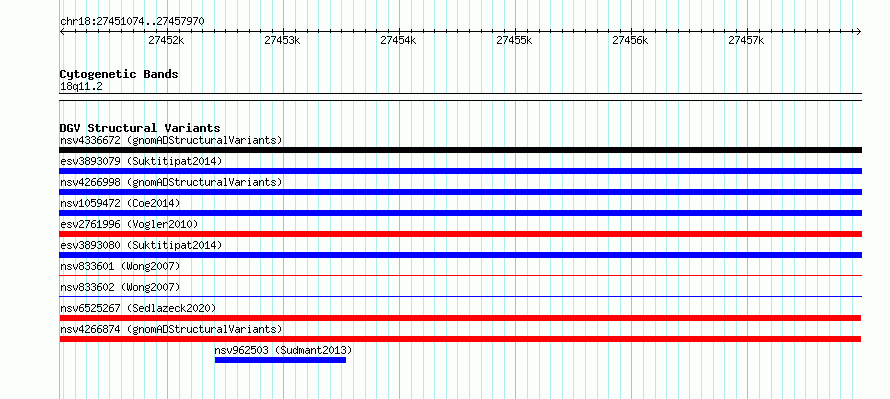The height and width of the screenshot is (399, 890).
Task: Open the nsv6525267 (Sedlazeck2020) label
Action: point(138,308)
